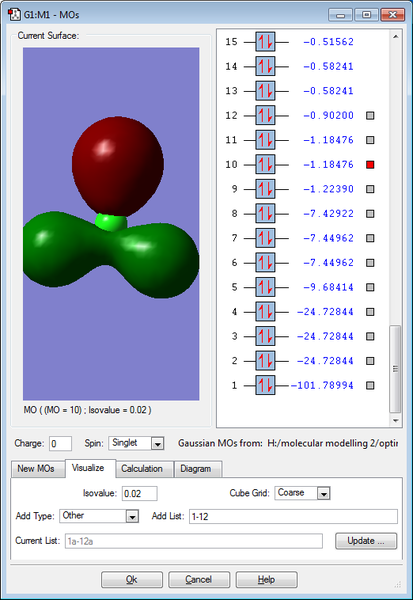Click the occupancy icon of orbital 2
The height and width of the screenshot is (600, 413).
point(265,361)
